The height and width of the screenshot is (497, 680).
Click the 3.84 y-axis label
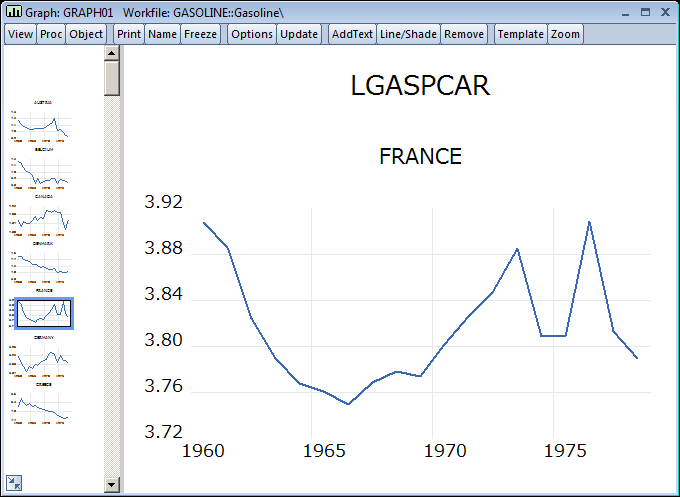point(163,294)
